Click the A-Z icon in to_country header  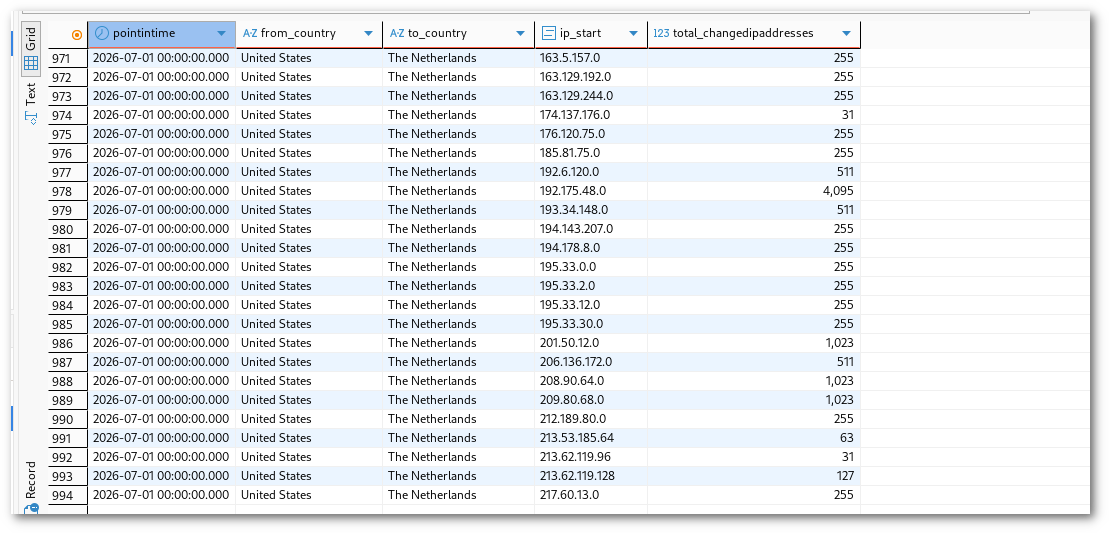point(397,33)
